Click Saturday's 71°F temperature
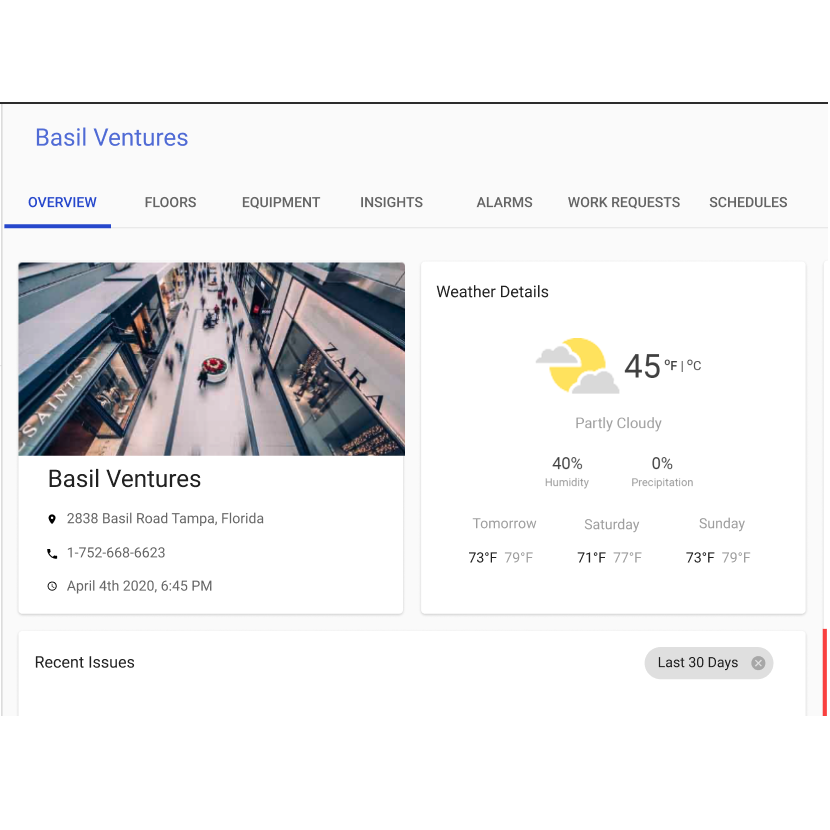This screenshot has height=830, width=830. click(591, 557)
